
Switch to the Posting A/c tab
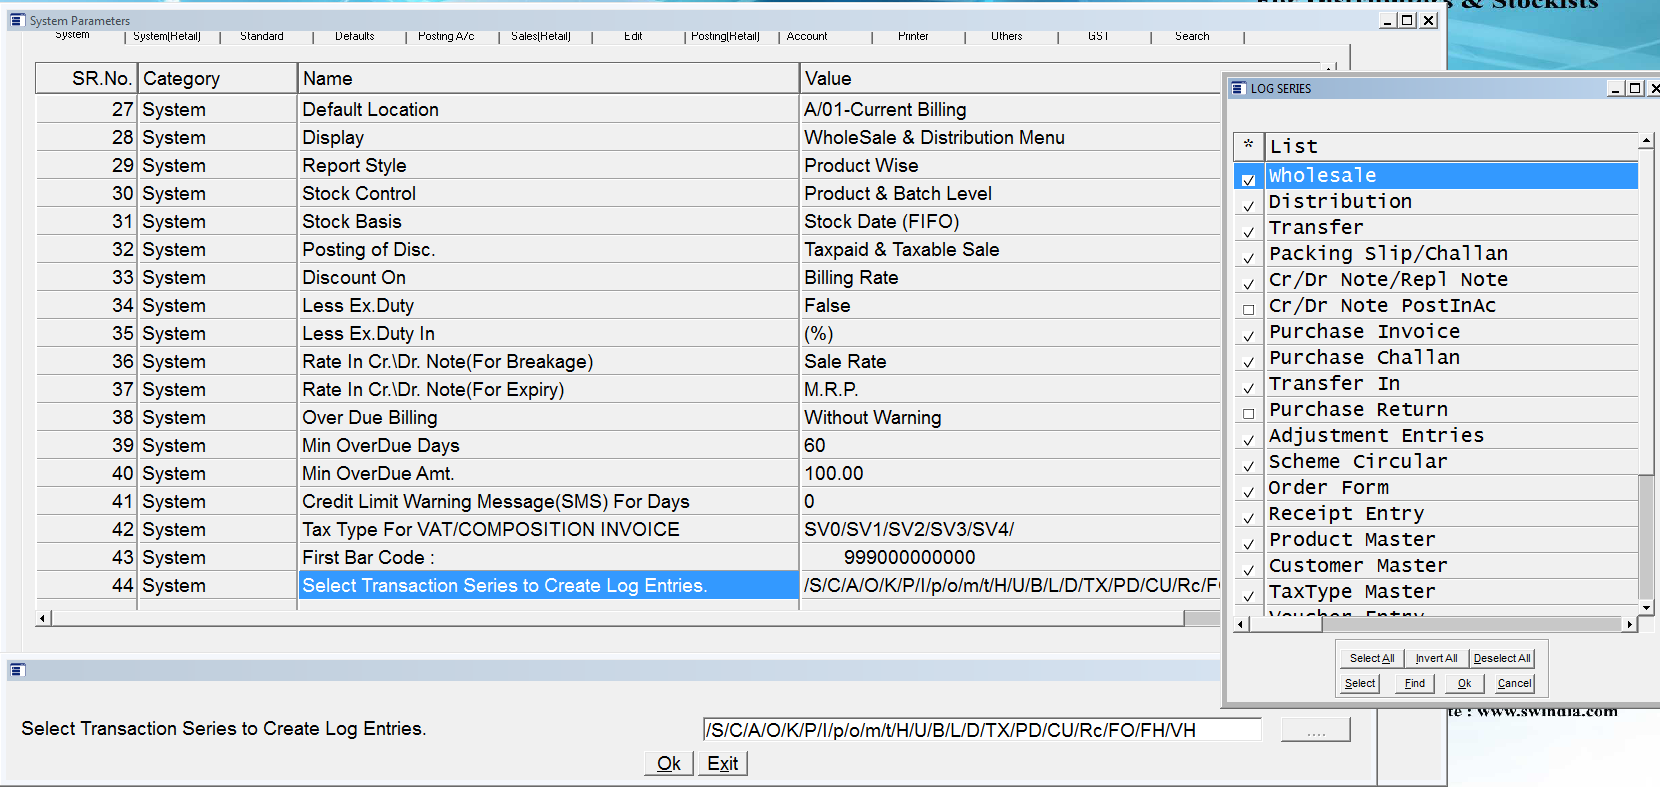point(446,36)
